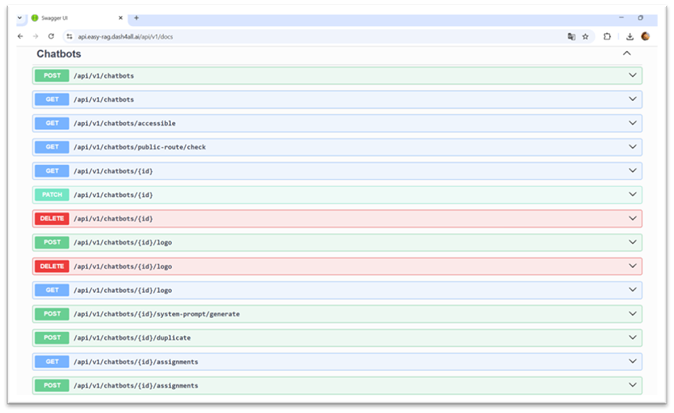The image size is (674, 413).
Task: Click path /api/v1/chatbots/{id}/system-prompt/generate
Action: point(156,314)
